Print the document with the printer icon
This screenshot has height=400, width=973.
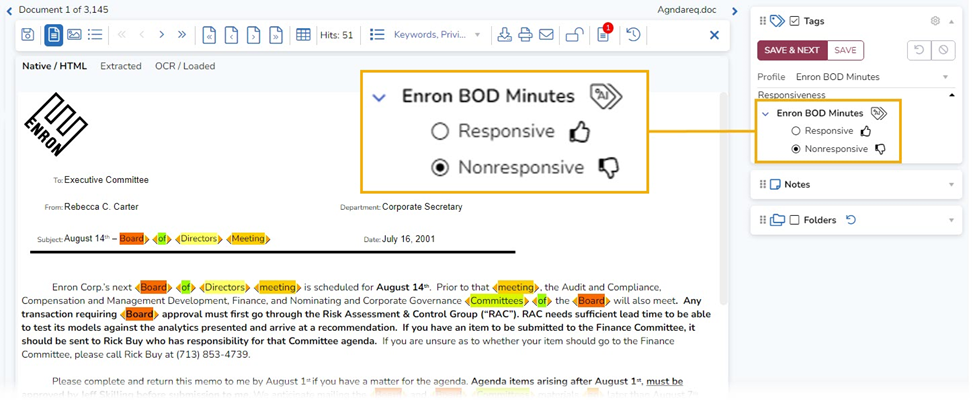tap(525, 35)
